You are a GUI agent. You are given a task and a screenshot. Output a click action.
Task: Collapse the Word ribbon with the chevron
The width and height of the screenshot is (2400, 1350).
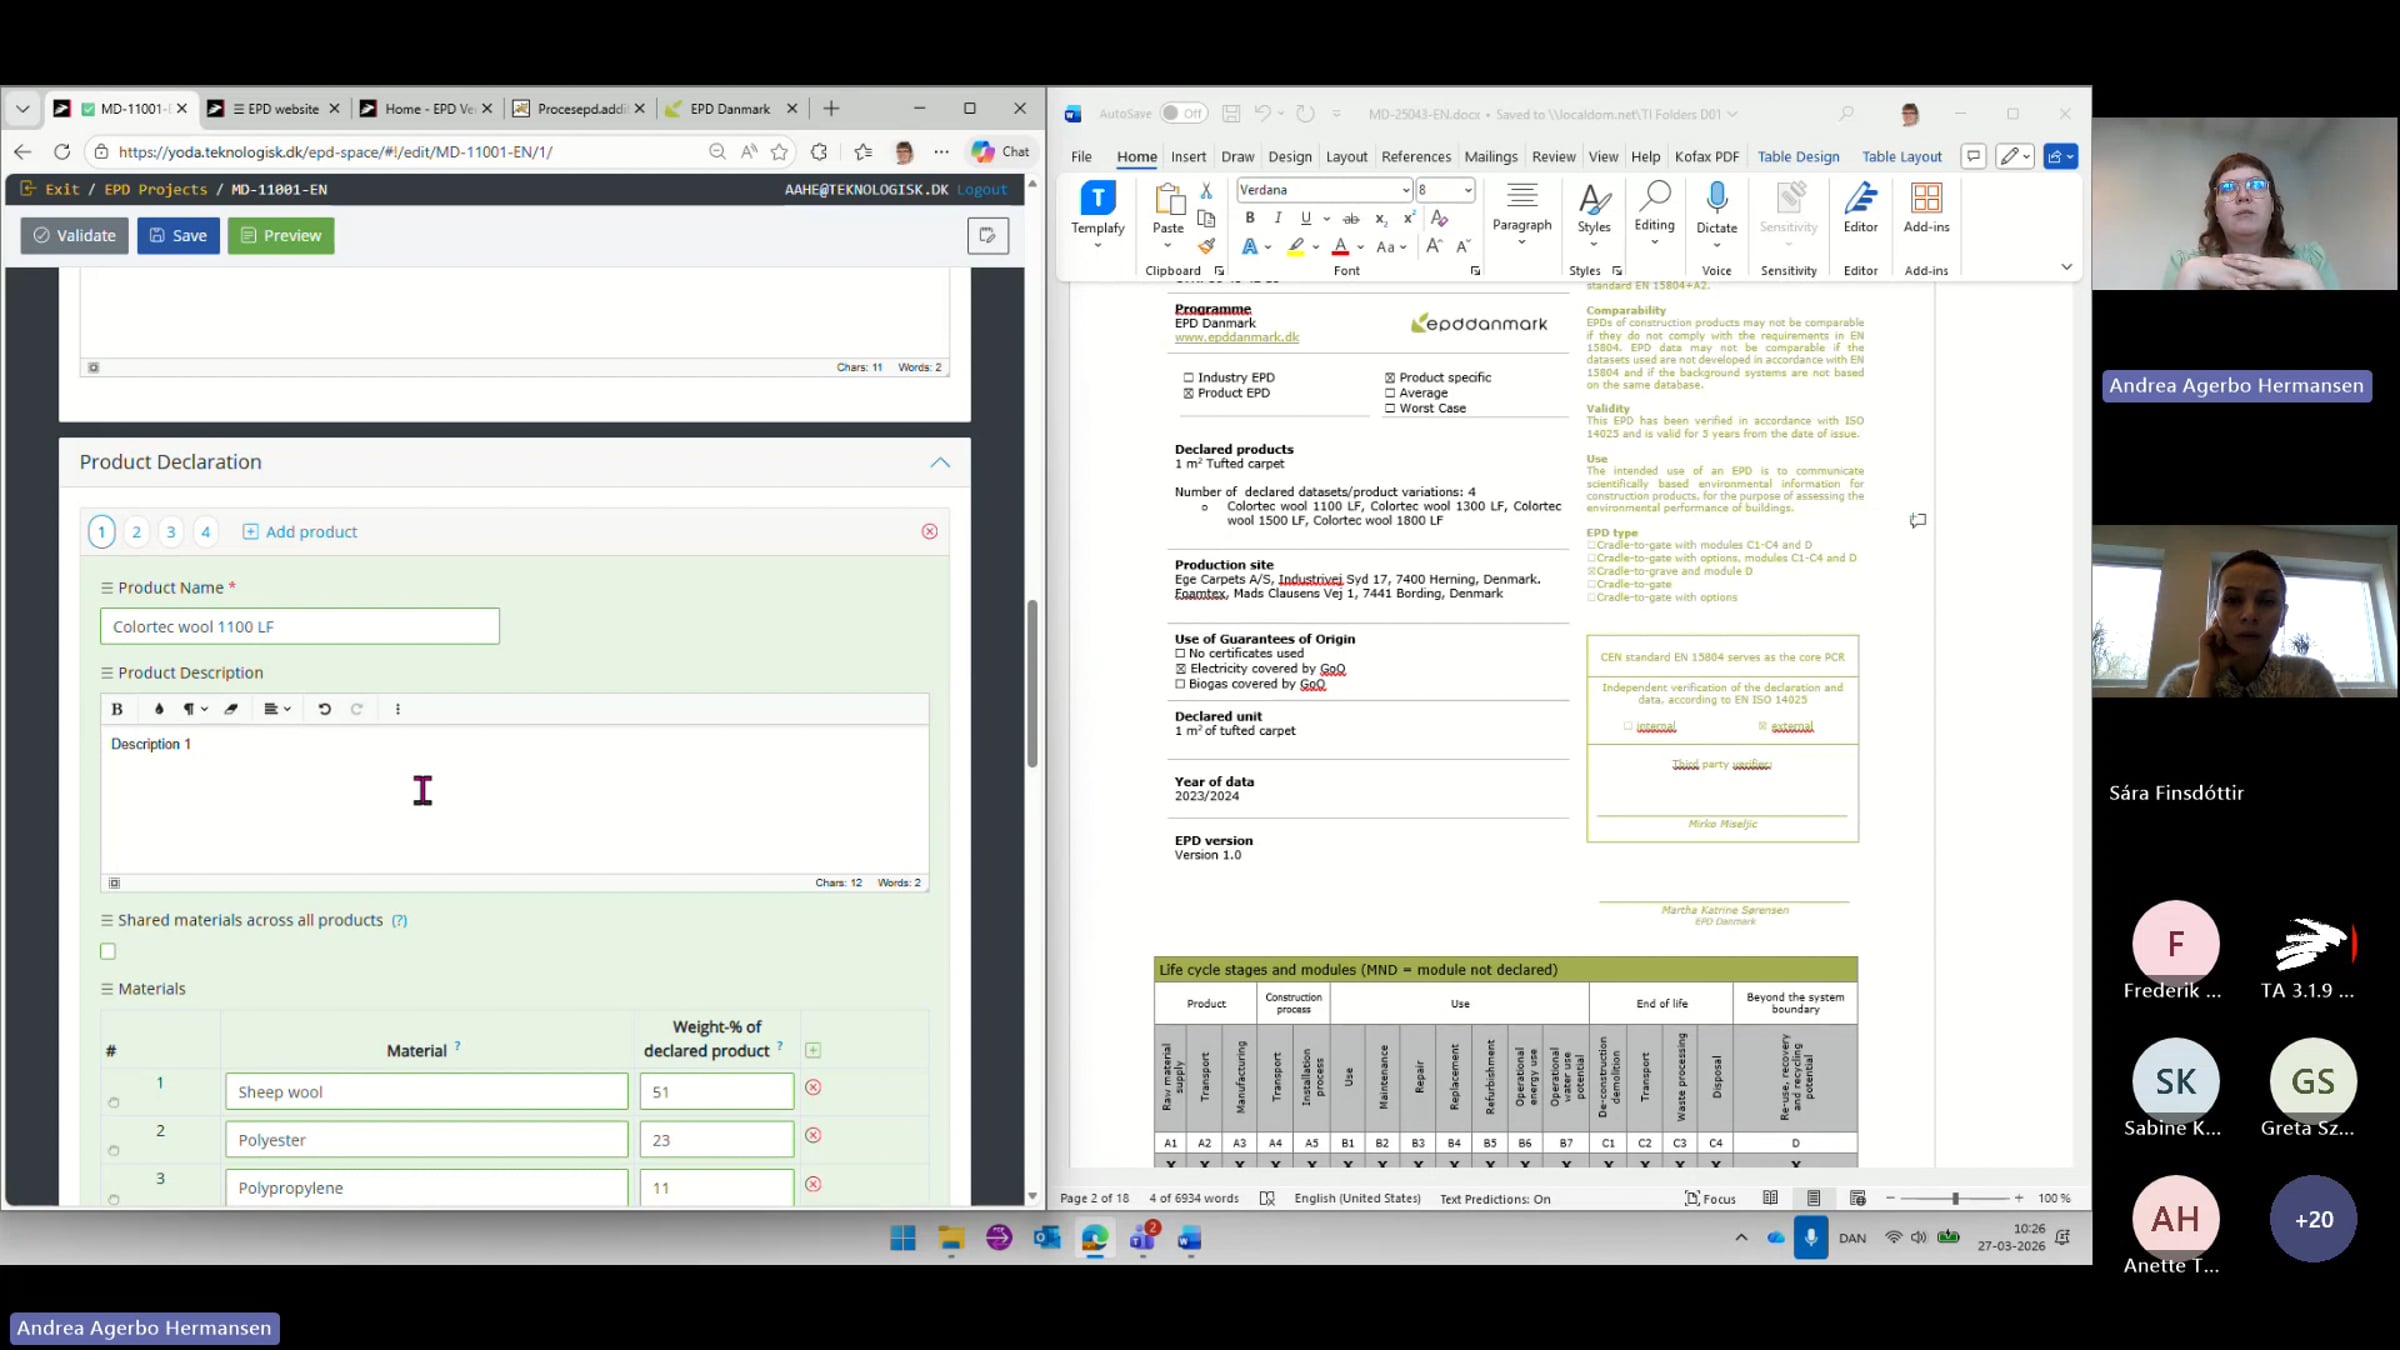point(2066,267)
